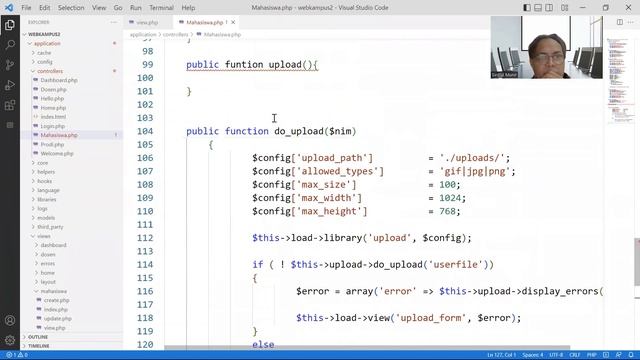This screenshot has height=360, width=640.
Task: Open the Terminal menu
Action: point(161,8)
